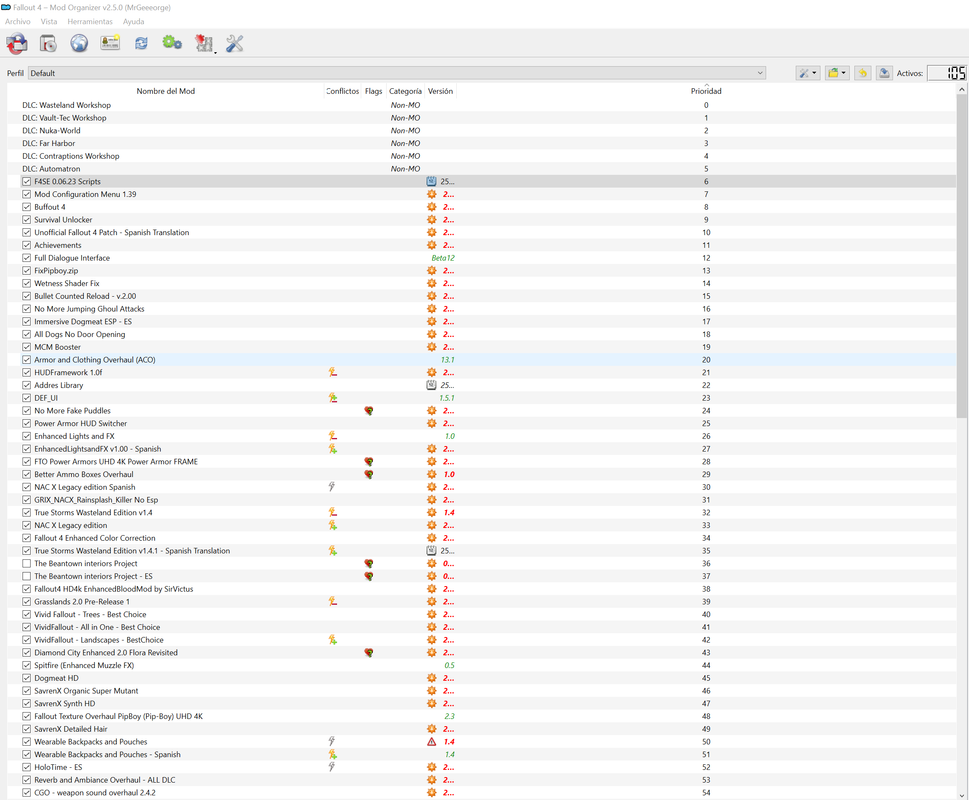The height and width of the screenshot is (800, 969).
Task: Click install mod from archive icon
Action: pos(48,43)
